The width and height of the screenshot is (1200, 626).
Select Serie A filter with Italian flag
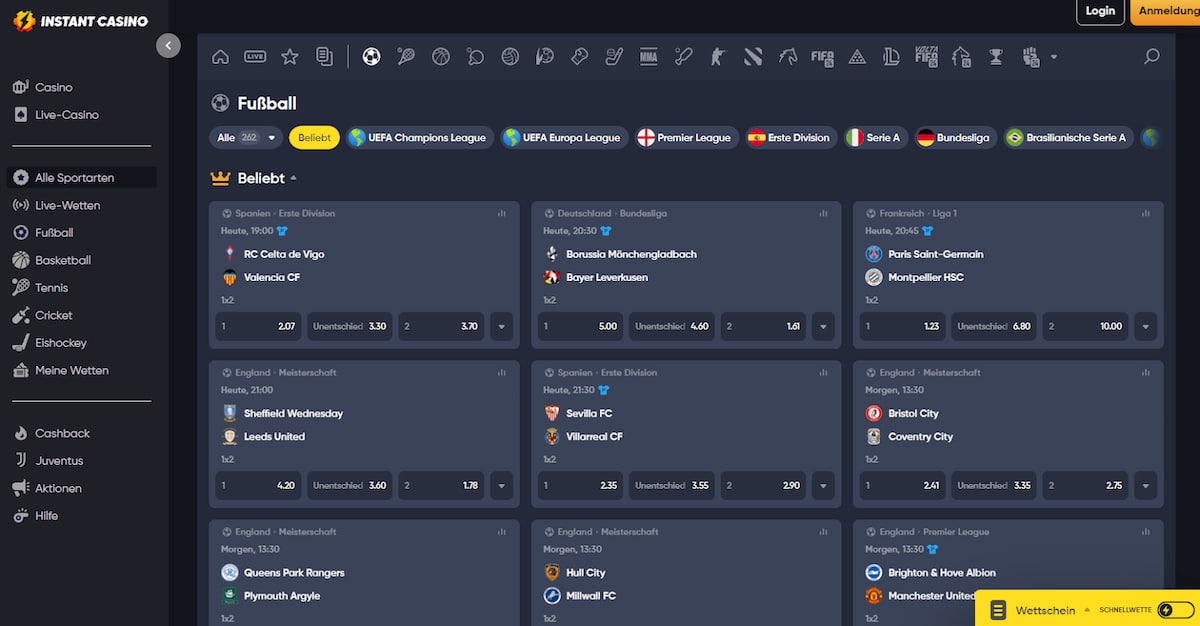[x=875, y=138]
